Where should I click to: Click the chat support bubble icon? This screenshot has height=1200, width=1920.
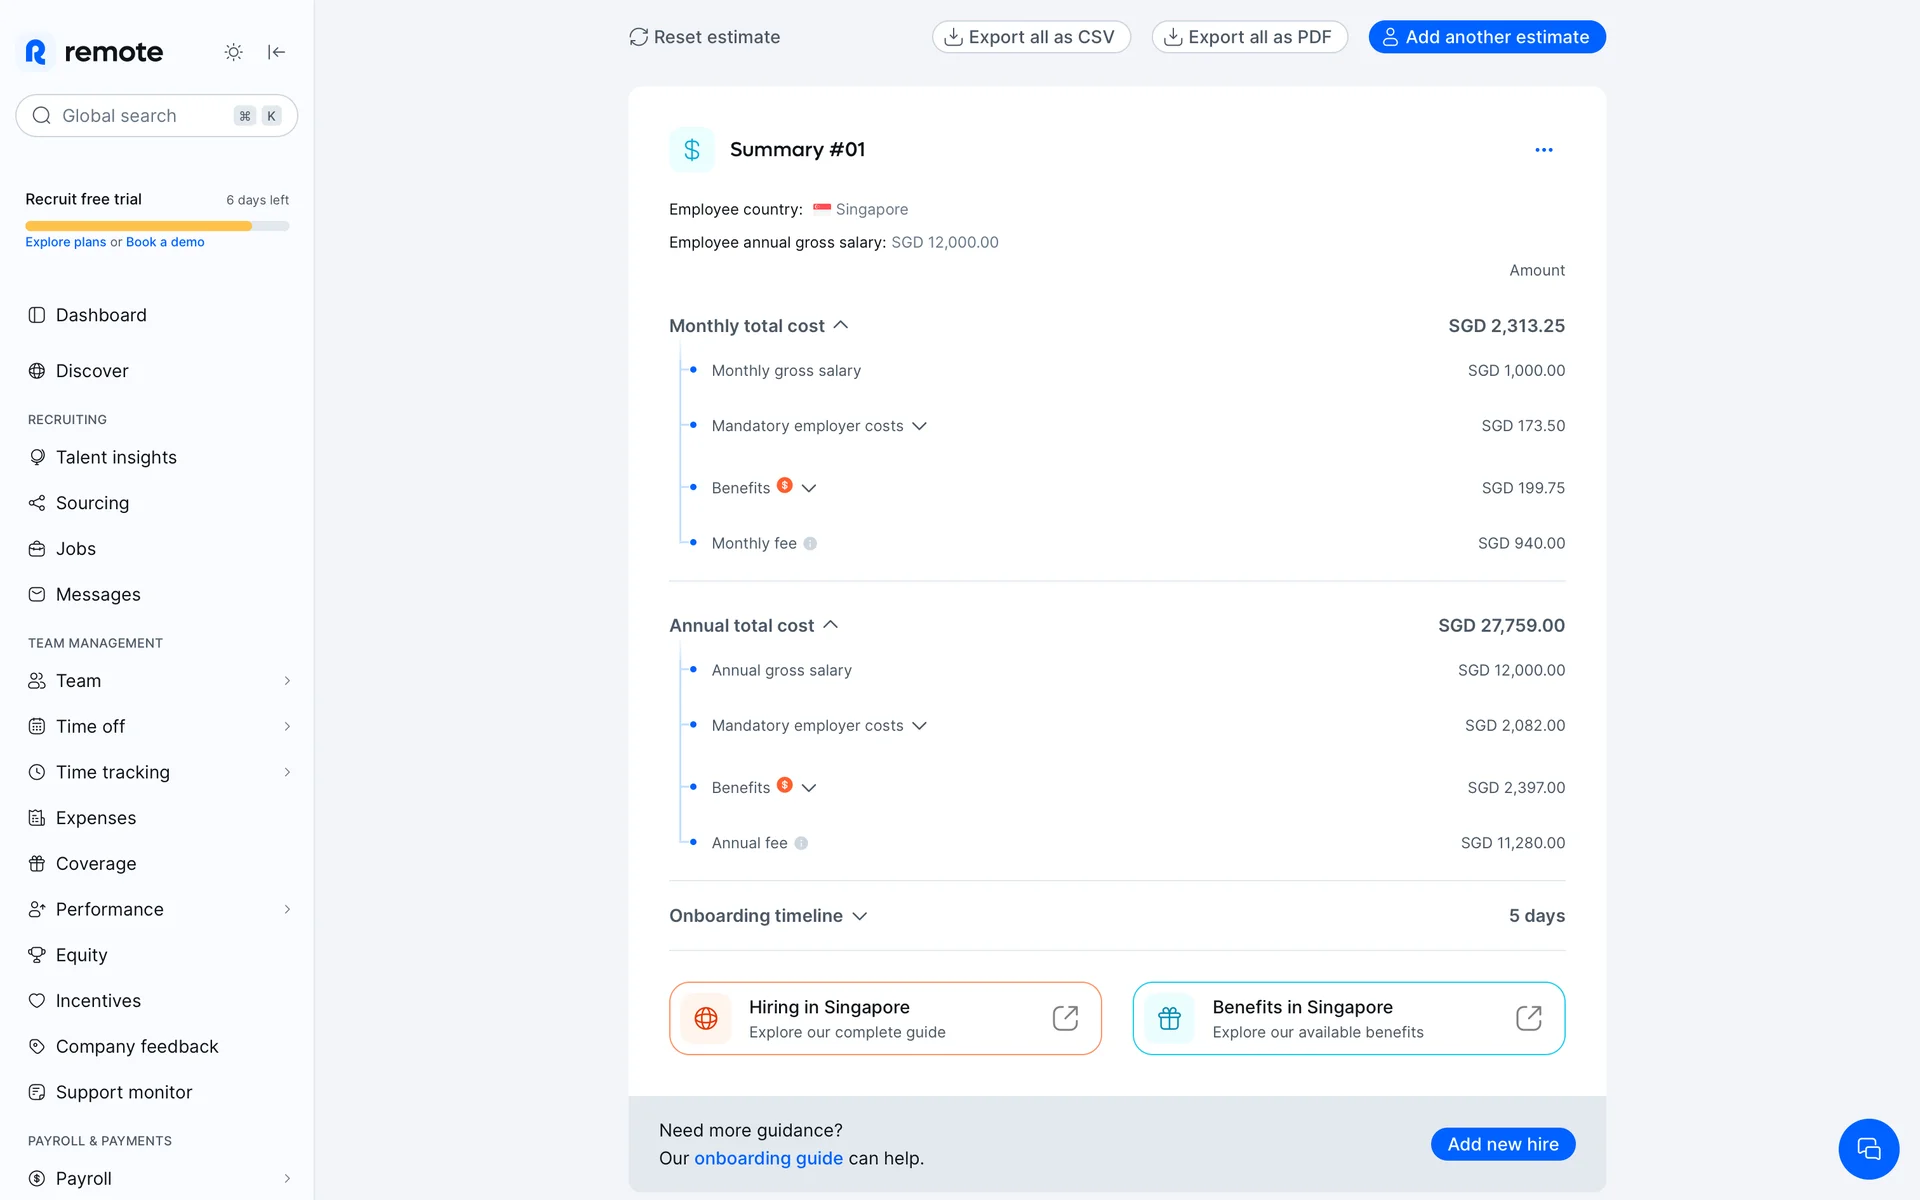(x=1868, y=1149)
